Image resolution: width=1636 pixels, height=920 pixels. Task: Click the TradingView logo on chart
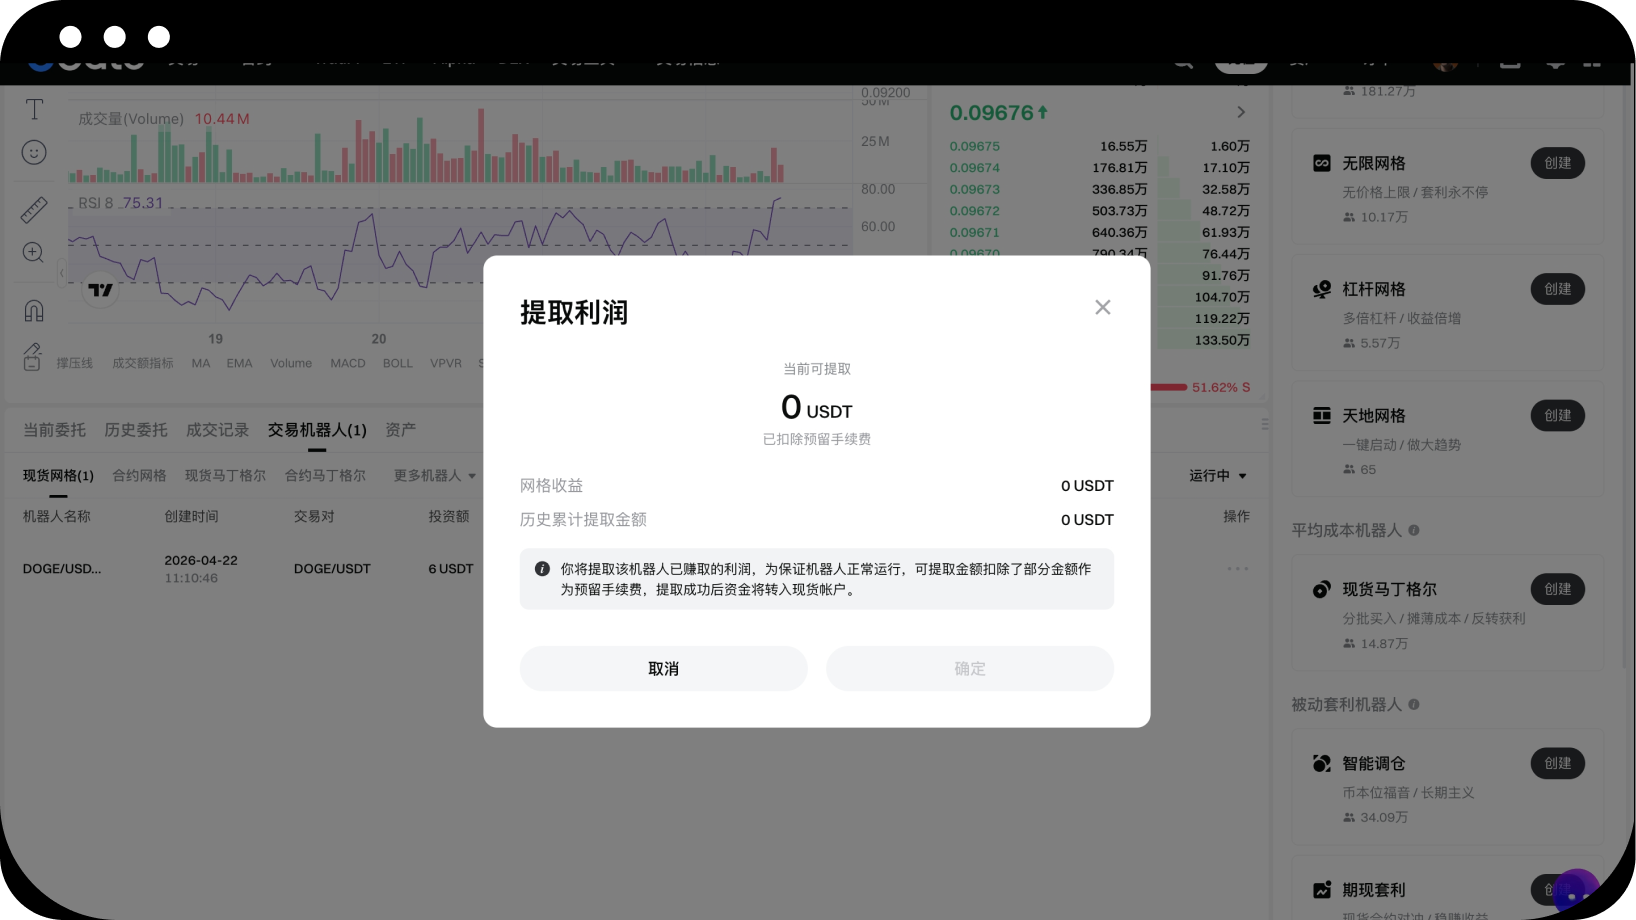pos(100,290)
